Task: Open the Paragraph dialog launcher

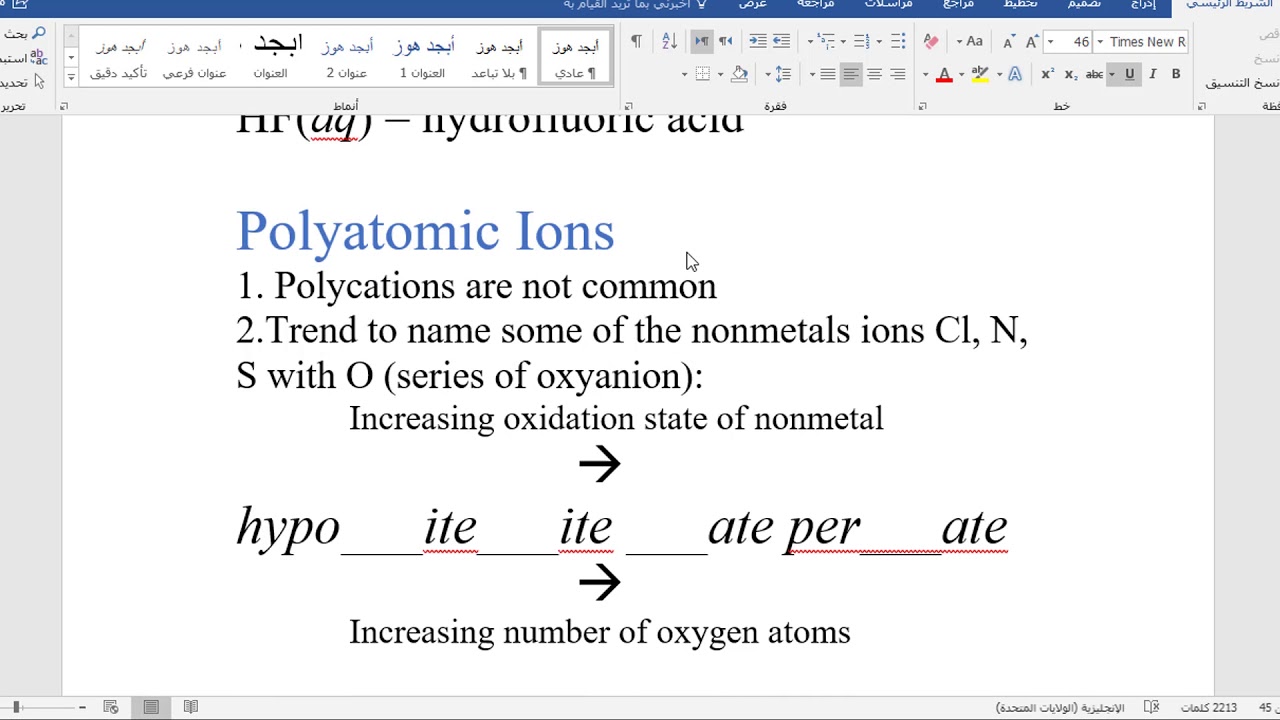Action: (x=628, y=106)
